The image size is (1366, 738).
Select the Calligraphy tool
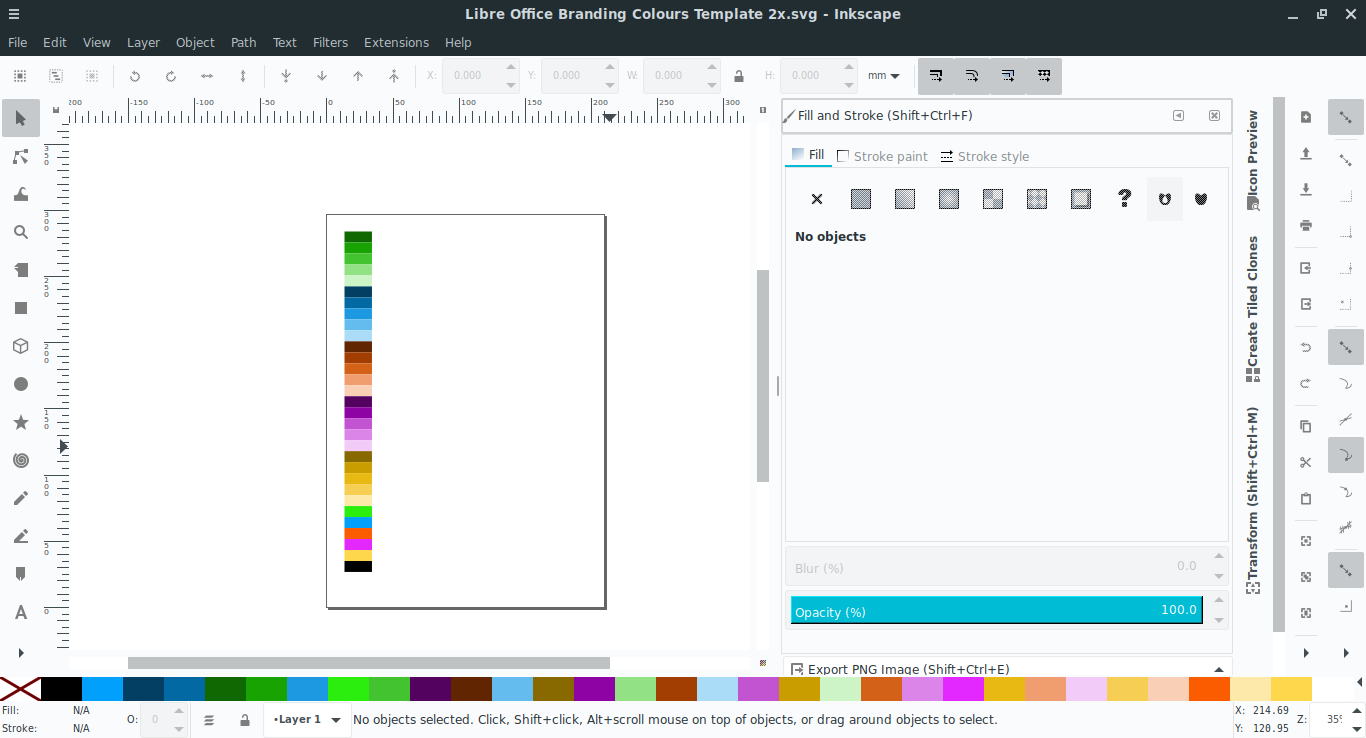point(20,536)
